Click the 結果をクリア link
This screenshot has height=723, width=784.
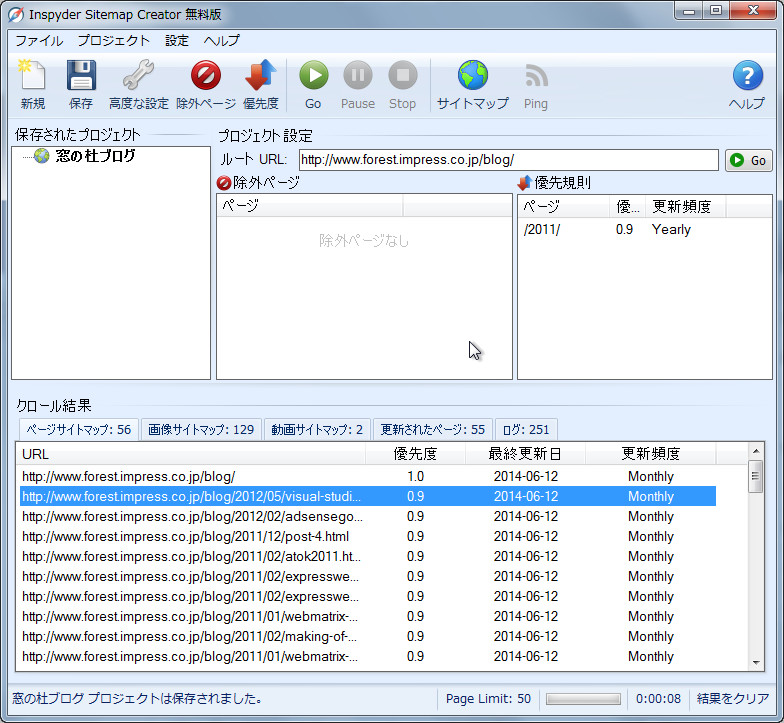click(732, 698)
